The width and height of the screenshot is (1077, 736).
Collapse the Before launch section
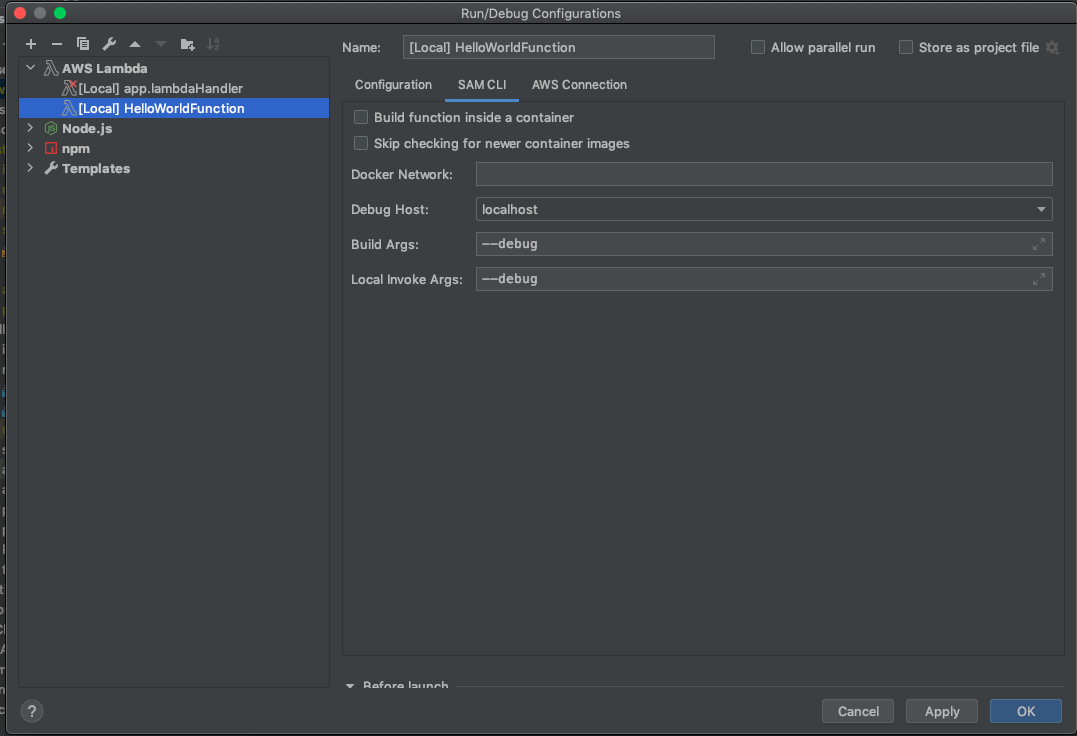pos(350,685)
